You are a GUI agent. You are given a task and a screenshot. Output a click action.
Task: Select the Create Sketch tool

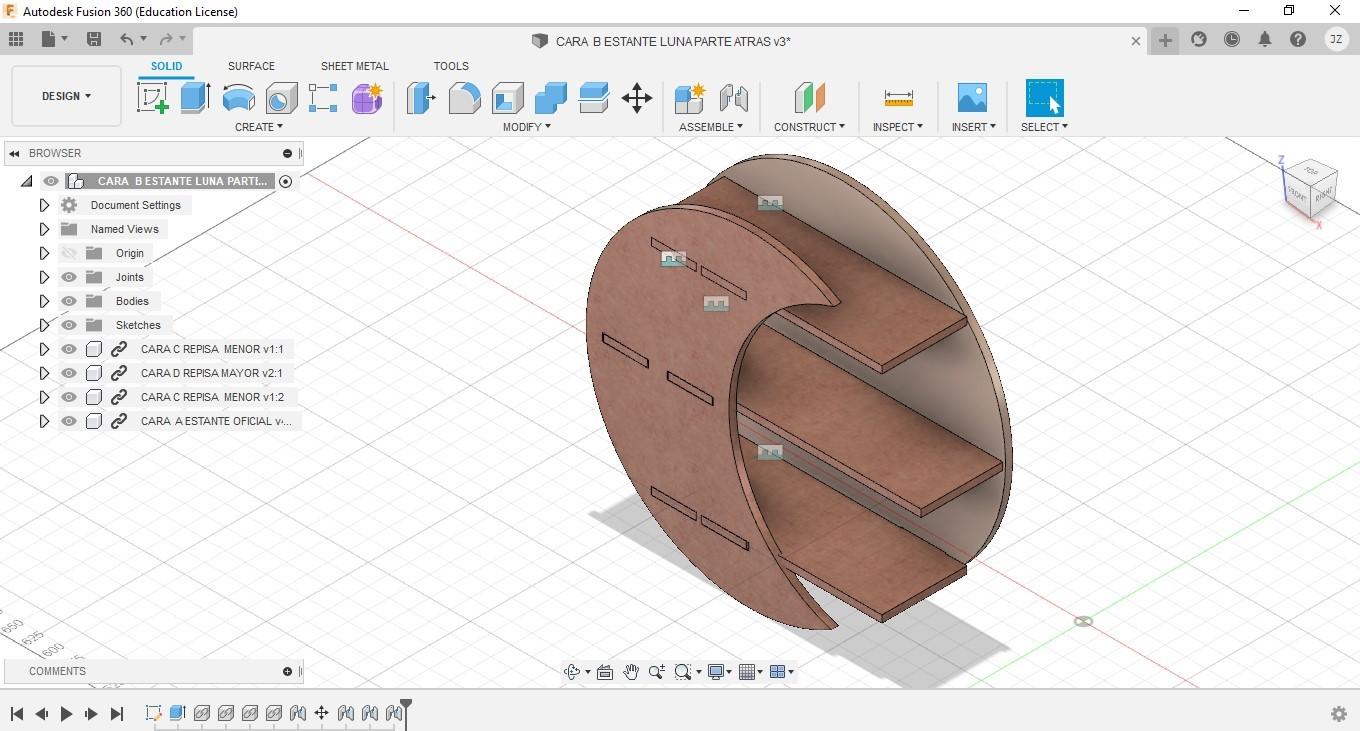coord(152,98)
